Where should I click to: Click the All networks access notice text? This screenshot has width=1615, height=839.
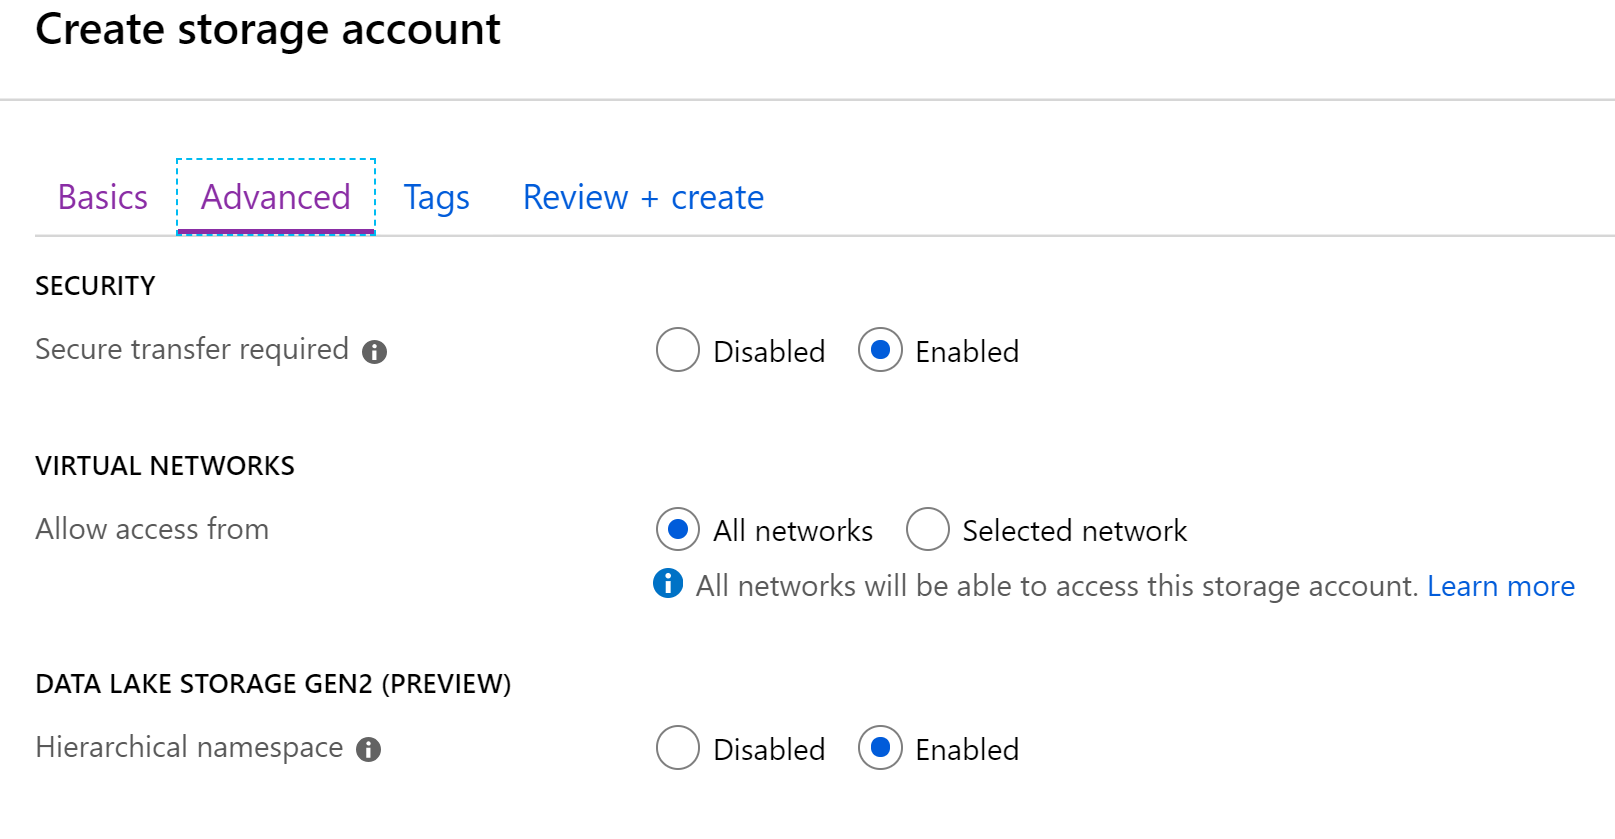1057,586
